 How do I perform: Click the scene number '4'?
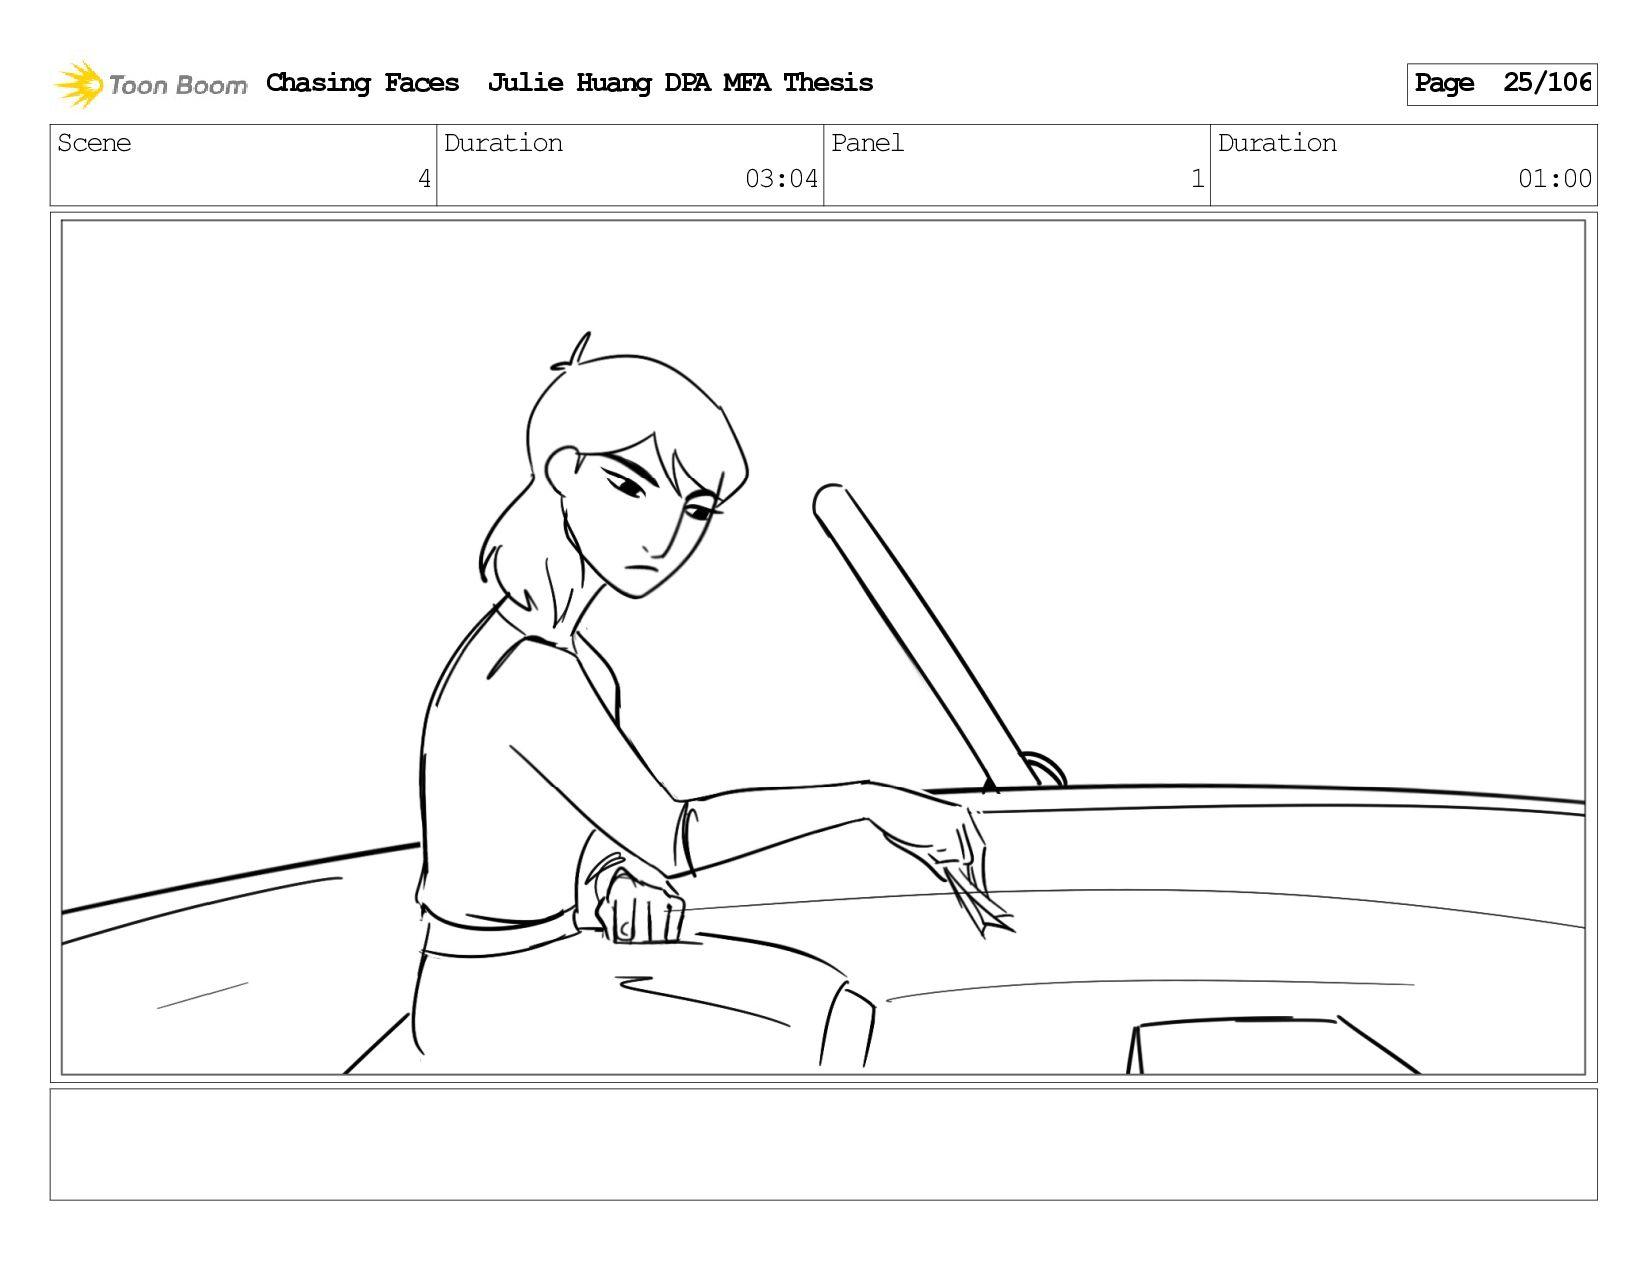[x=424, y=179]
